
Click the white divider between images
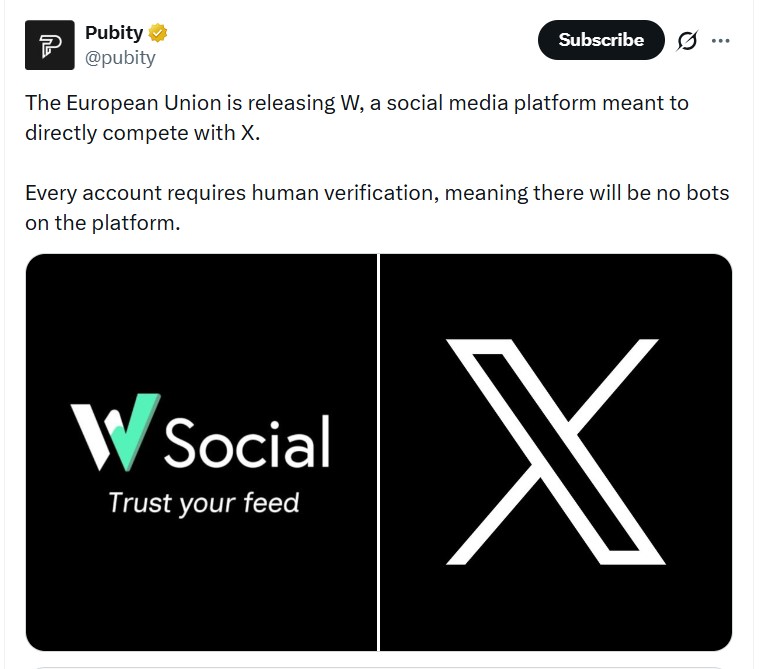[x=378, y=452]
